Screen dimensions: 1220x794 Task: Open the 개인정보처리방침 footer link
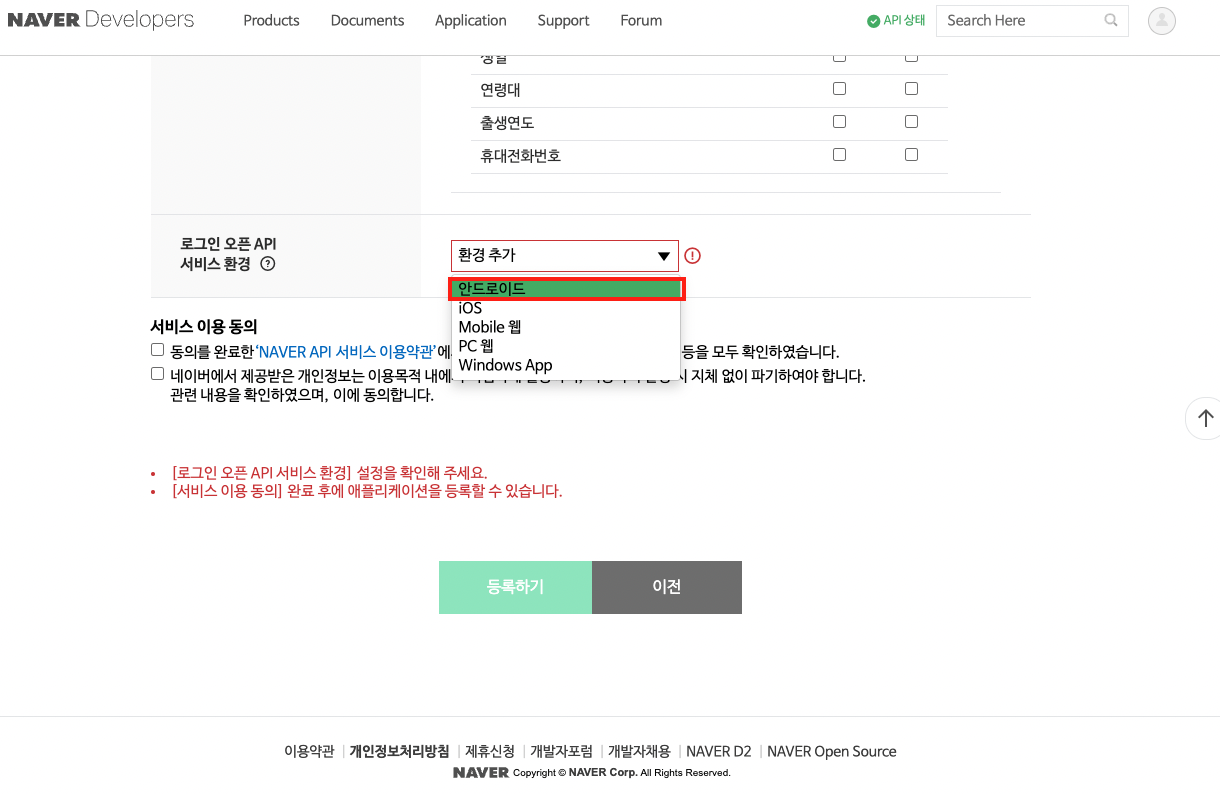(399, 751)
